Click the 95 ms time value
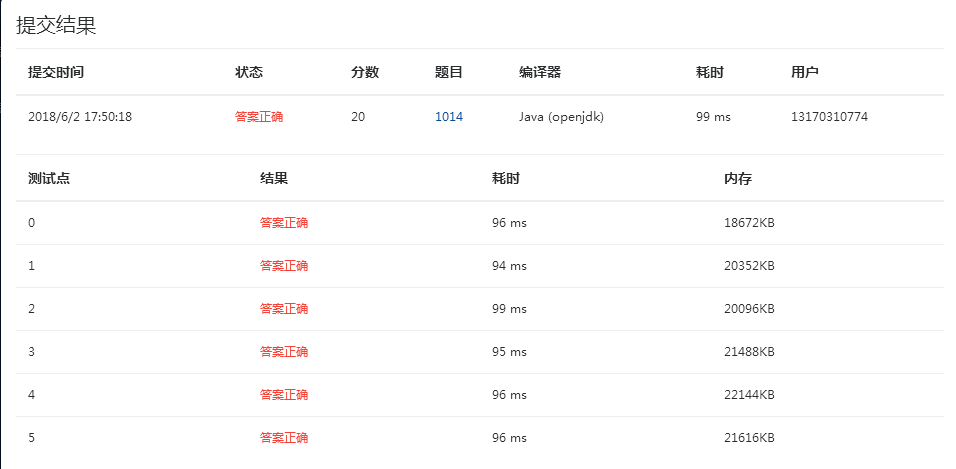Screen dimensions: 956x469 509,352
